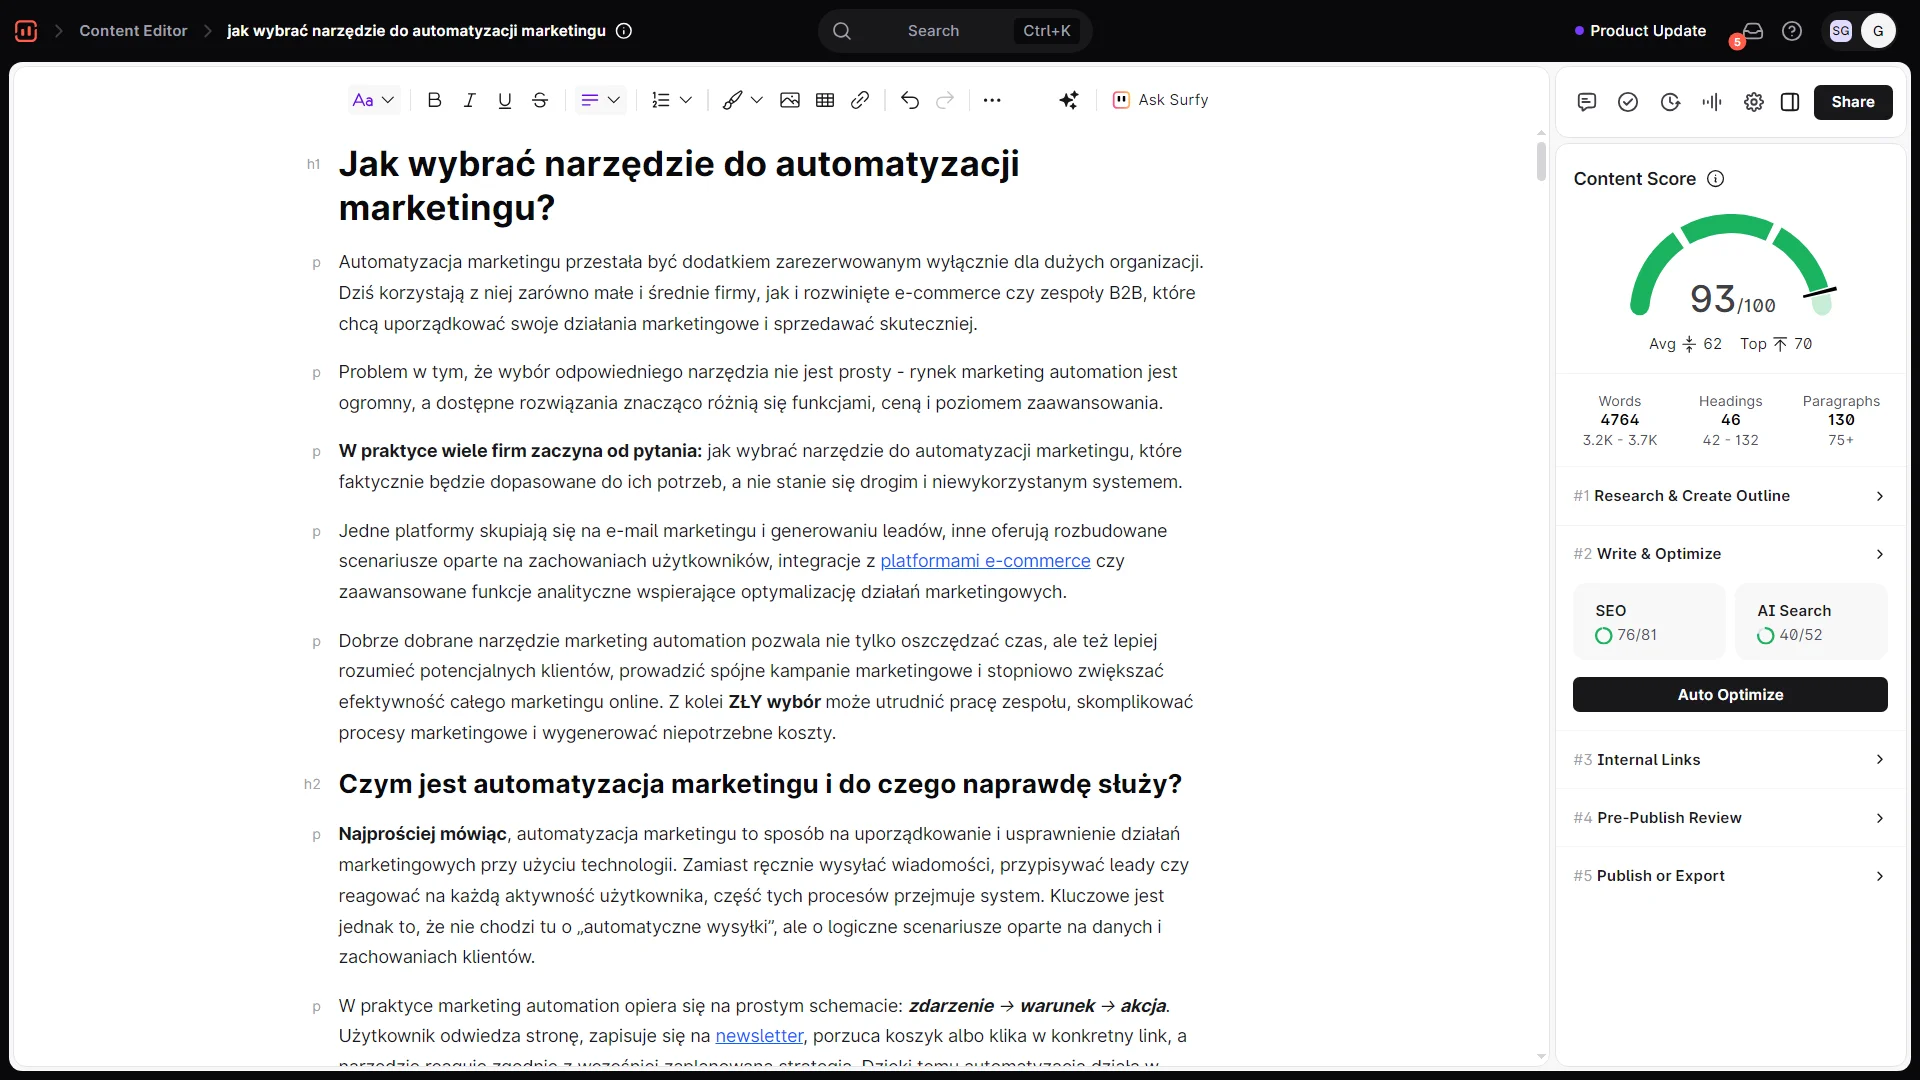Screen dimensions: 1920x1080
Task: Insert a hyperlink
Action: pyautogui.click(x=861, y=100)
